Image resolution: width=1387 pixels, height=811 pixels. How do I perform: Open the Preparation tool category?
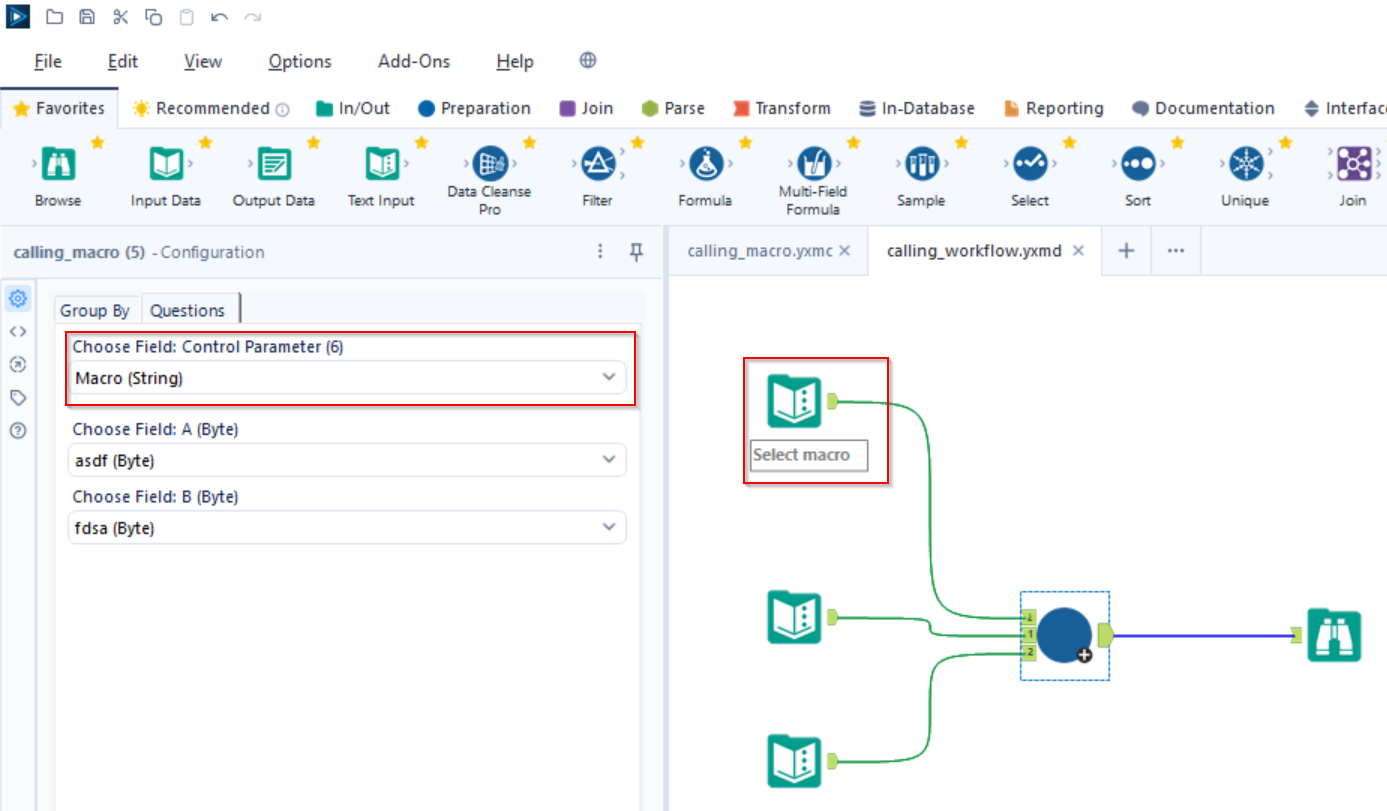(x=474, y=108)
